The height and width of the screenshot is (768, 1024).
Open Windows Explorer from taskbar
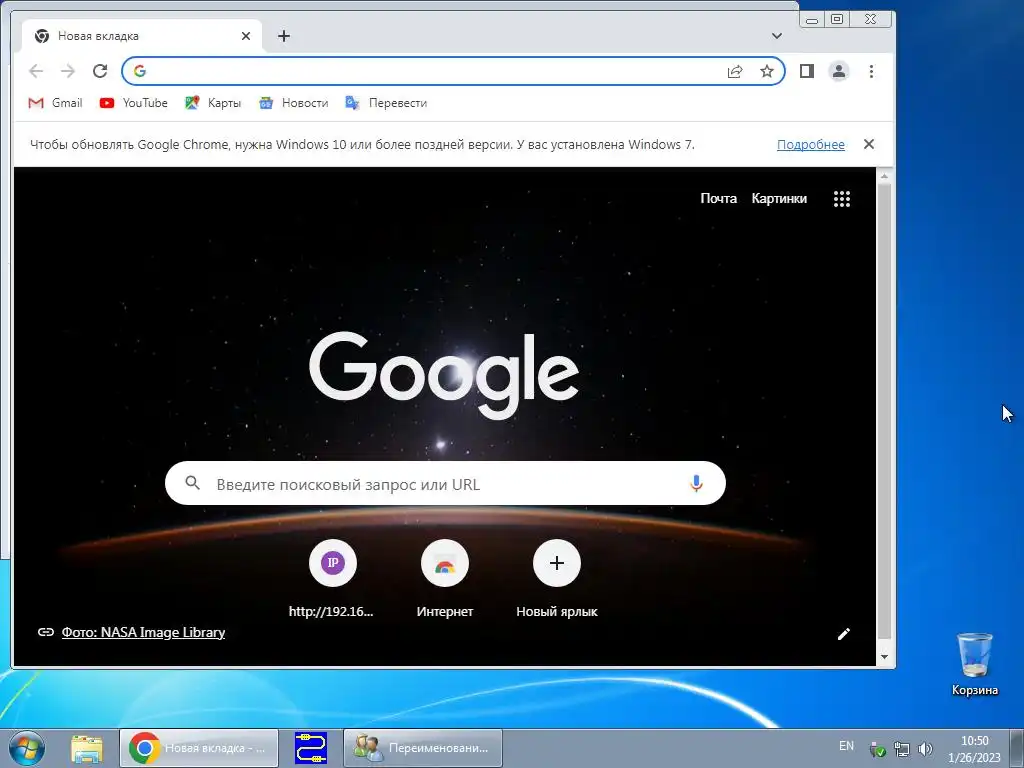tap(87, 748)
